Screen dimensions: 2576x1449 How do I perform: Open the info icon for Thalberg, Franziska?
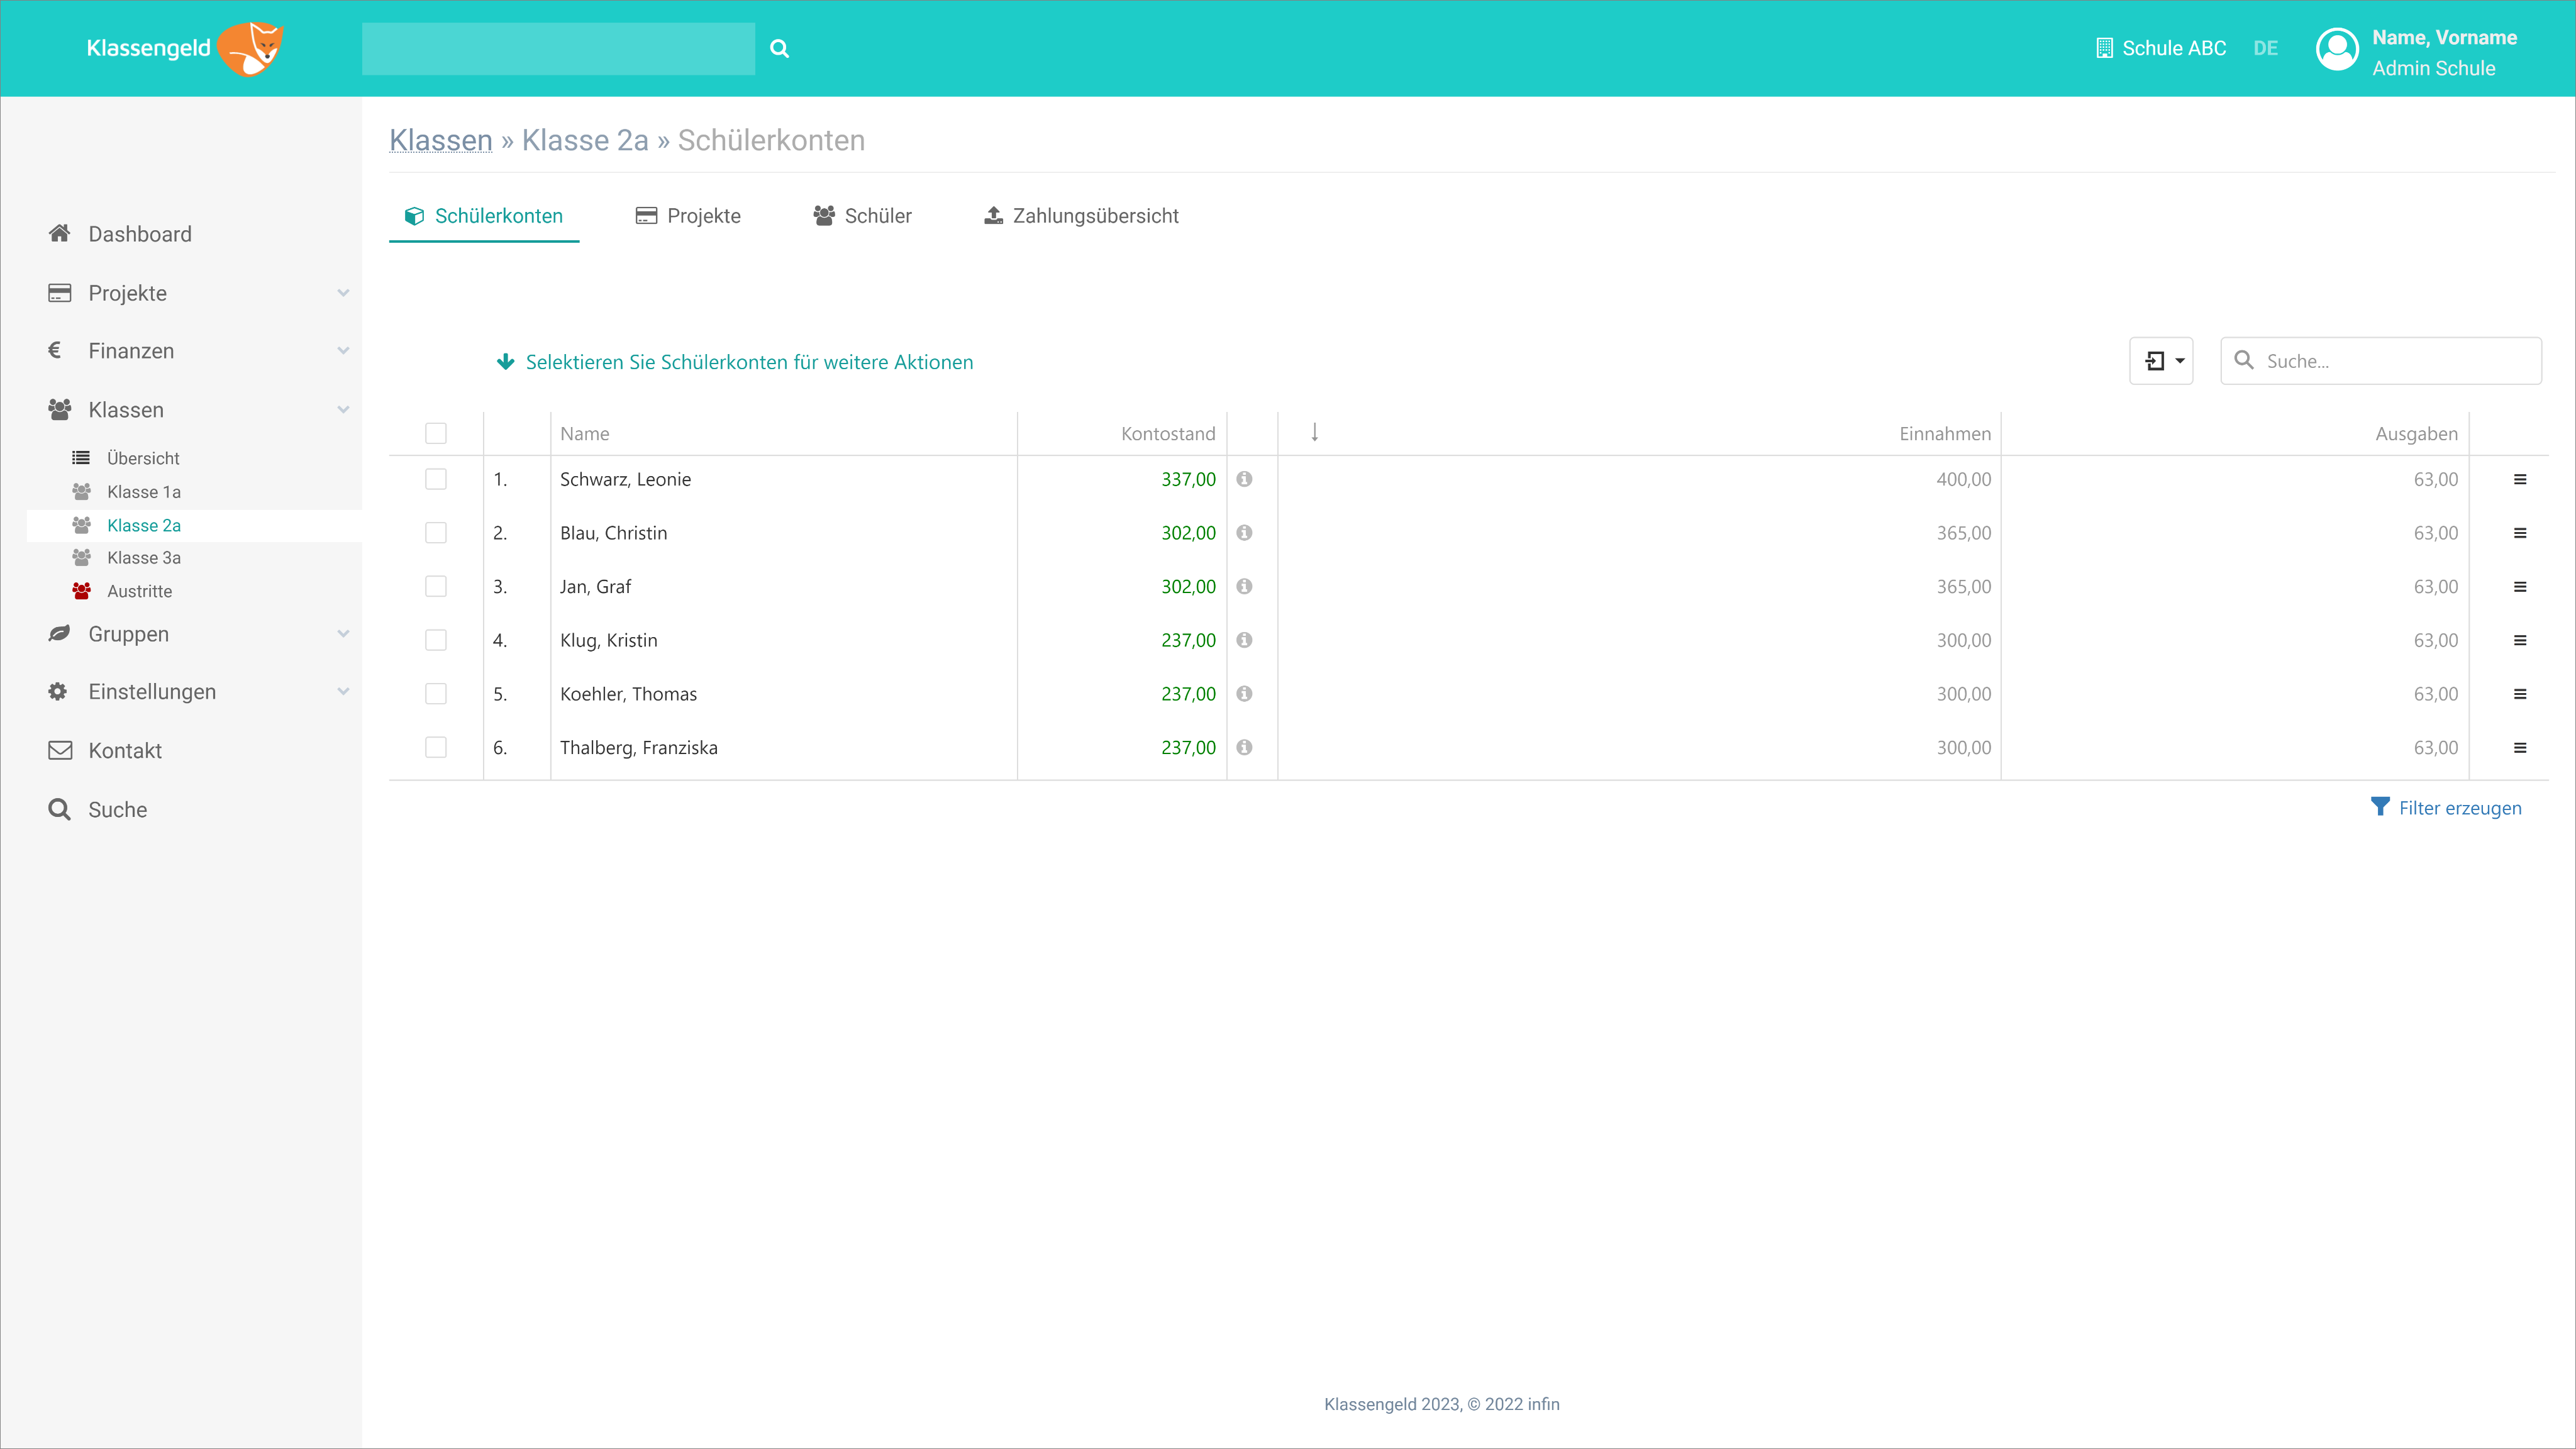click(1244, 748)
